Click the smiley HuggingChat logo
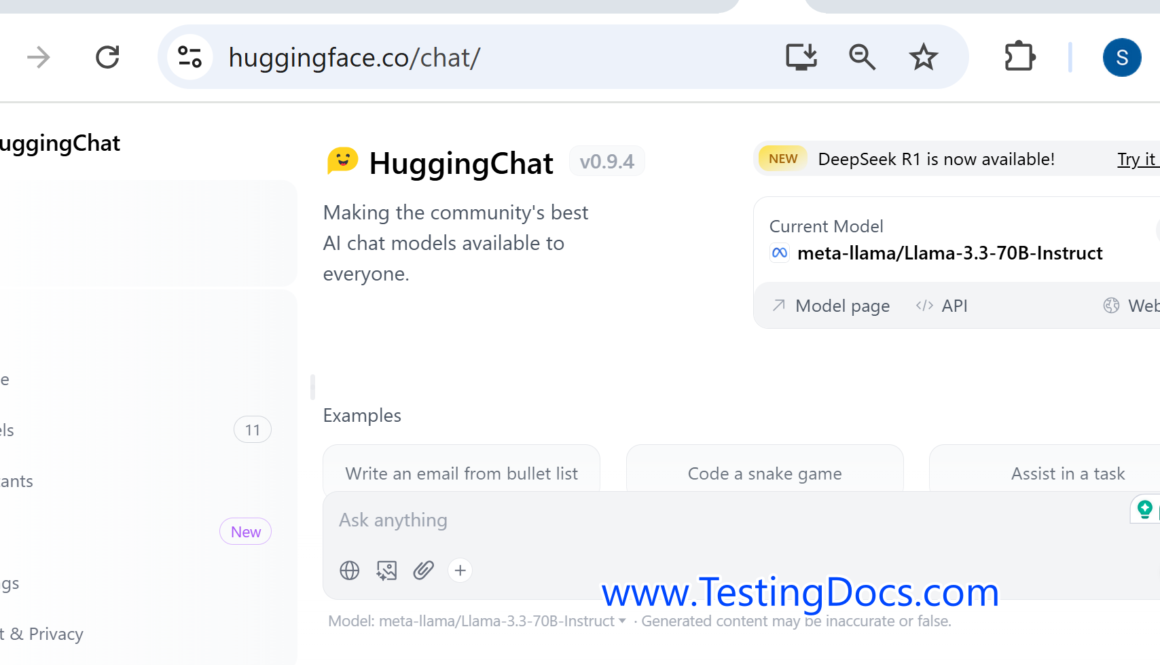The width and height of the screenshot is (1160, 665). (342, 161)
